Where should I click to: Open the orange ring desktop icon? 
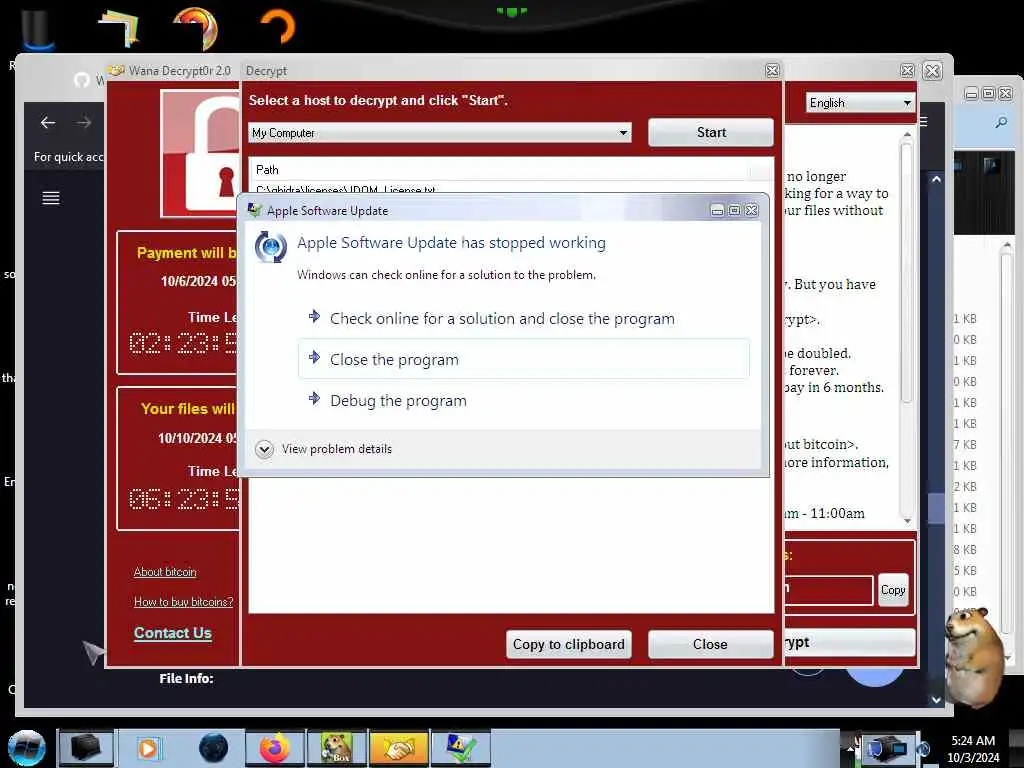(278, 26)
